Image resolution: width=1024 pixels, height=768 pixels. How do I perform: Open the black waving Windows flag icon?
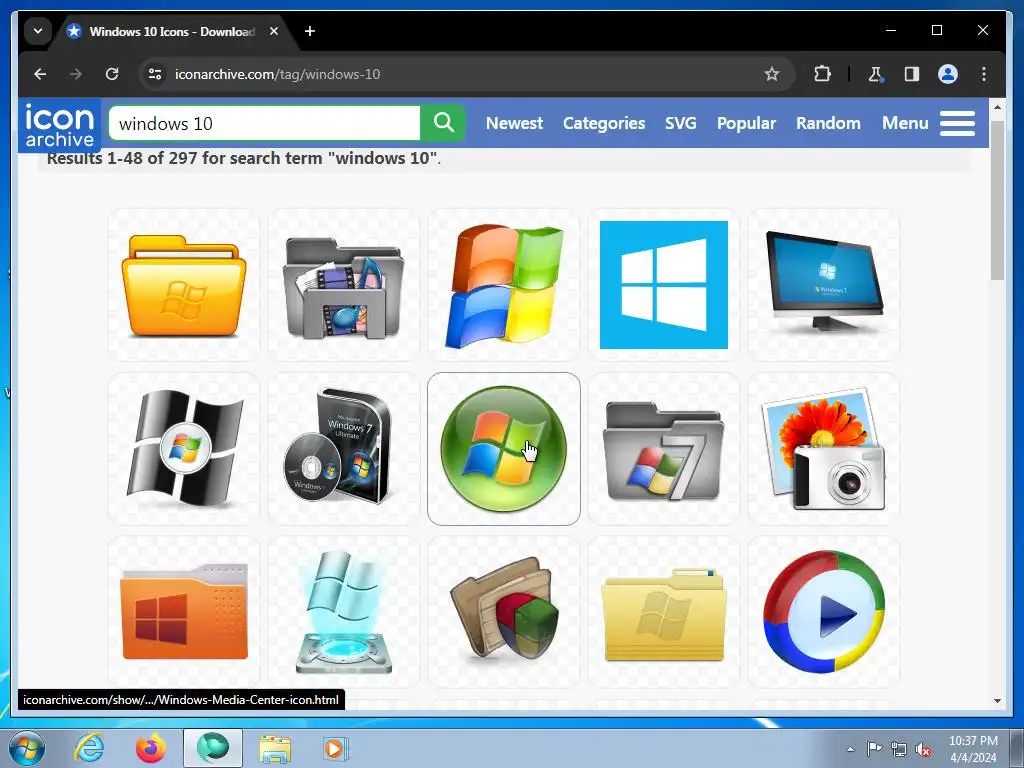click(184, 449)
